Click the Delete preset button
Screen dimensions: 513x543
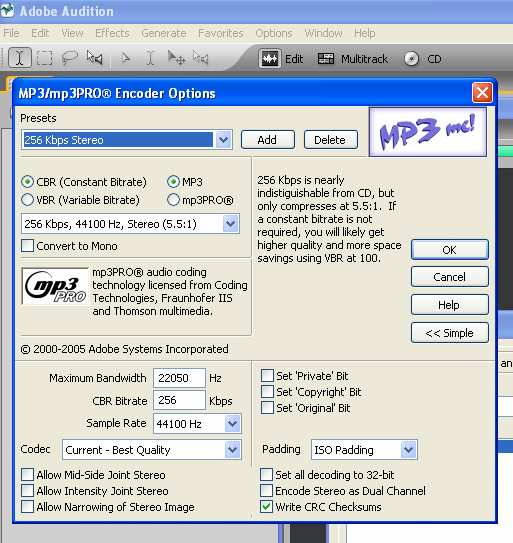click(x=331, y=140)
